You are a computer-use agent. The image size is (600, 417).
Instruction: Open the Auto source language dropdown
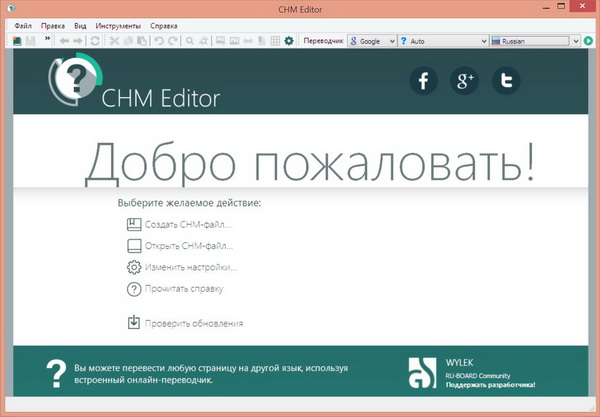click(441, 41)
